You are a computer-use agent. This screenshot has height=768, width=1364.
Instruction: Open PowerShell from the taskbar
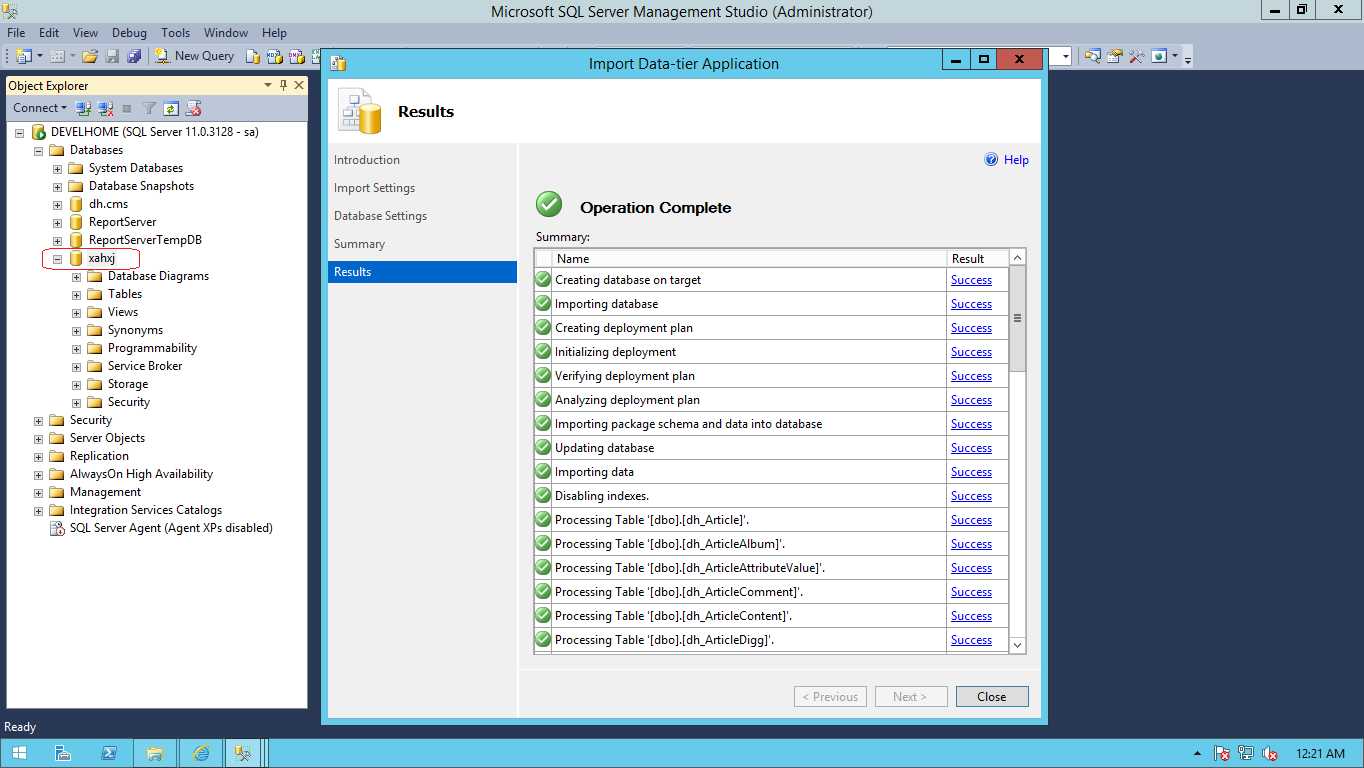tap(110, 753)
